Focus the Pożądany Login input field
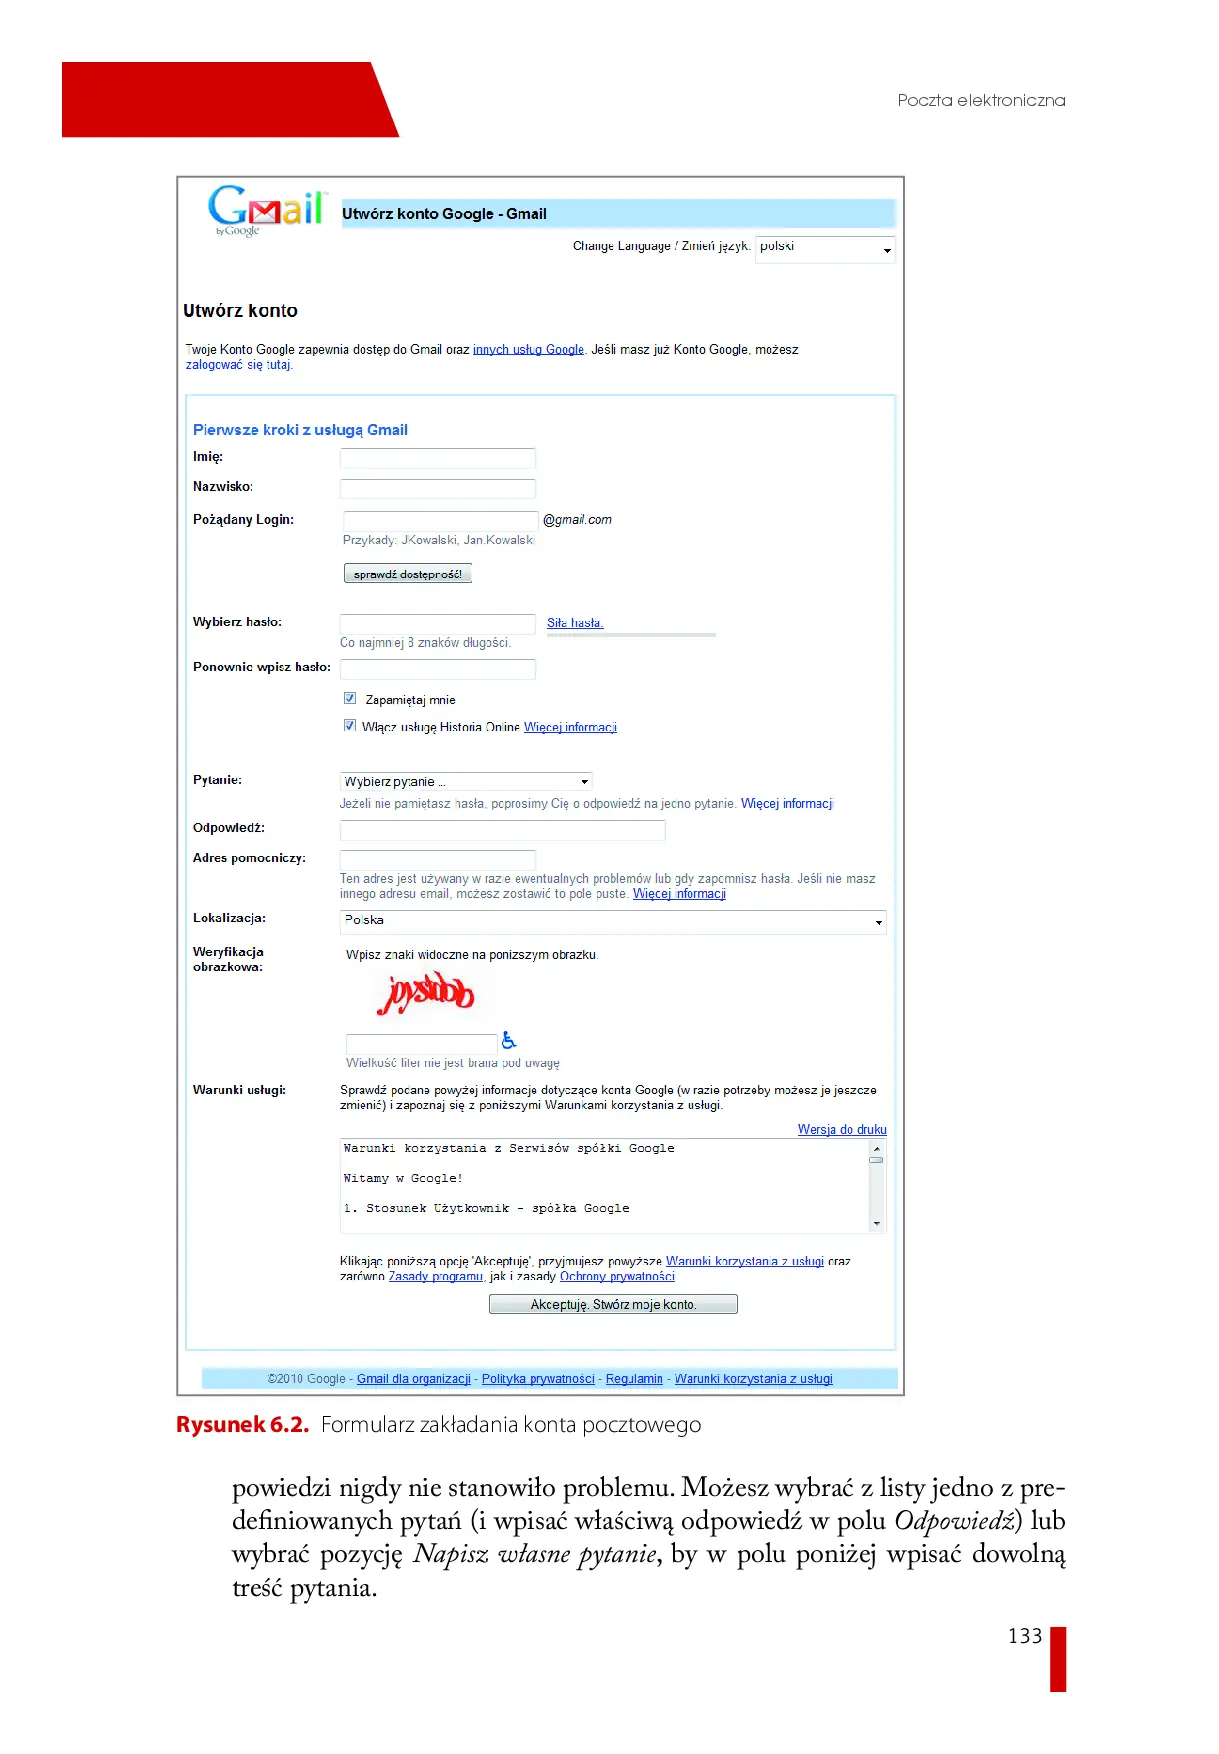1219x1754 pixels. pyautogui.click(x=441, y=521)
